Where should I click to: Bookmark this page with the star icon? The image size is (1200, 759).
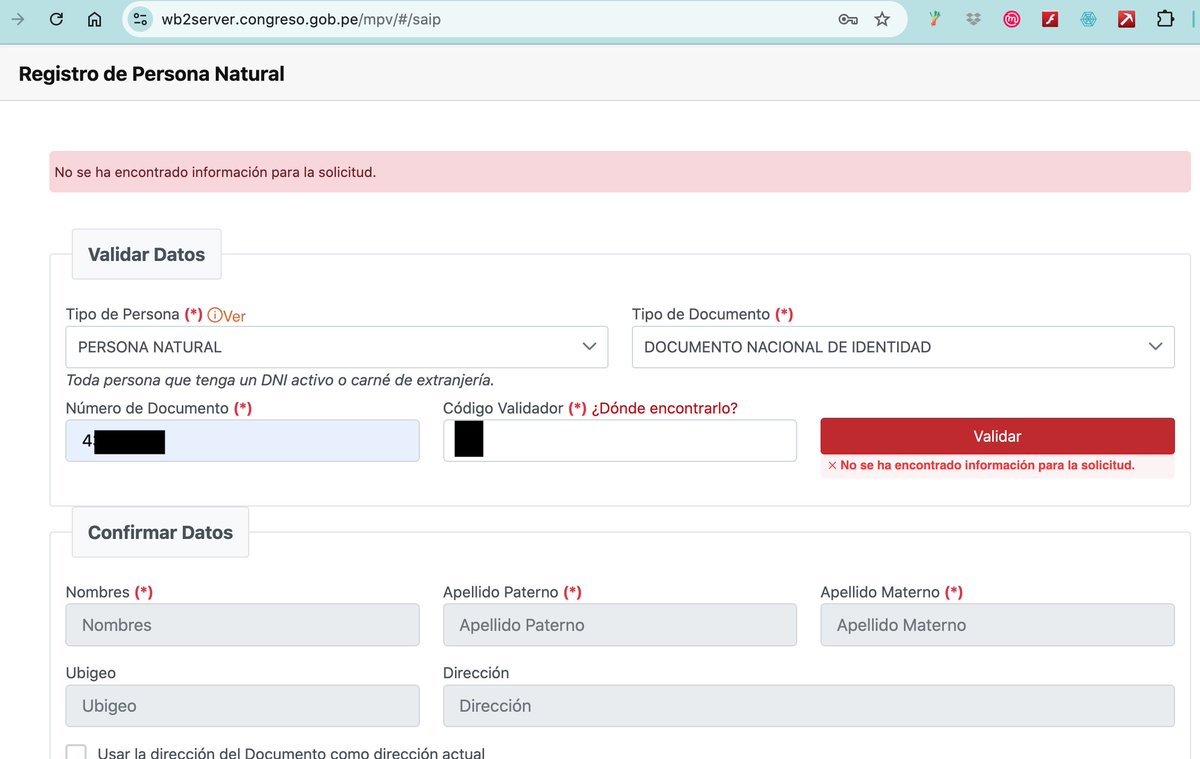click(882, 19)
